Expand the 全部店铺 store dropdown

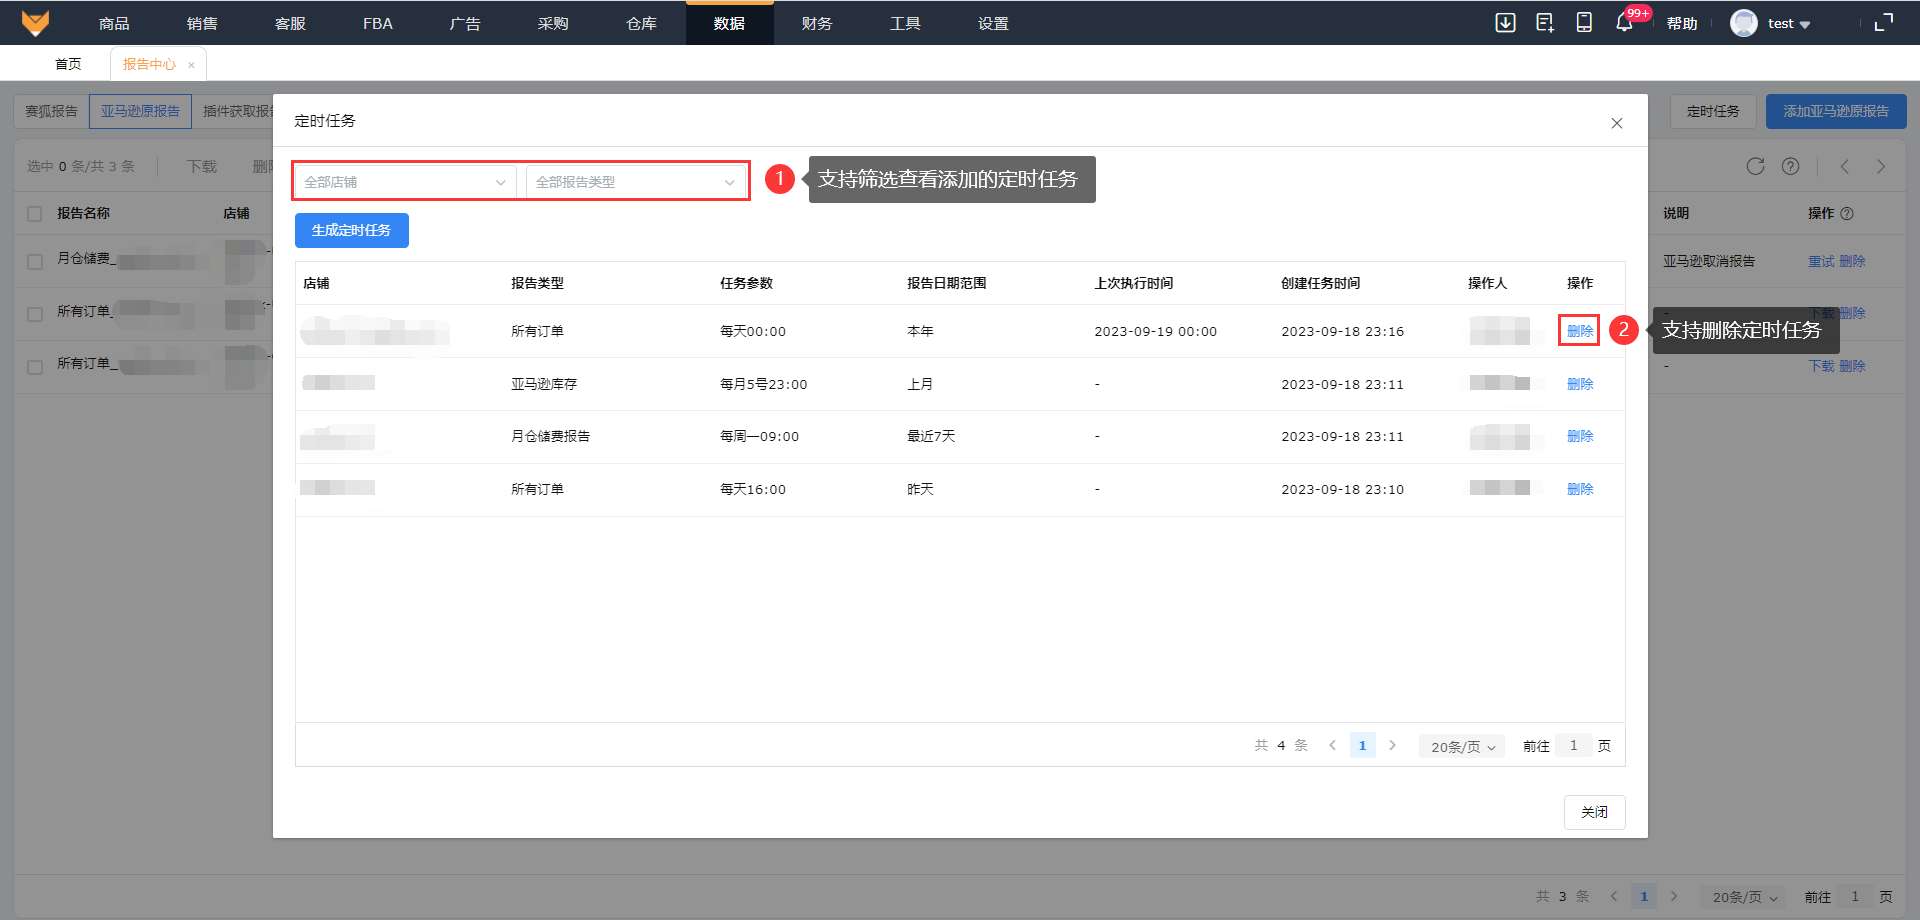coord(405,182)
